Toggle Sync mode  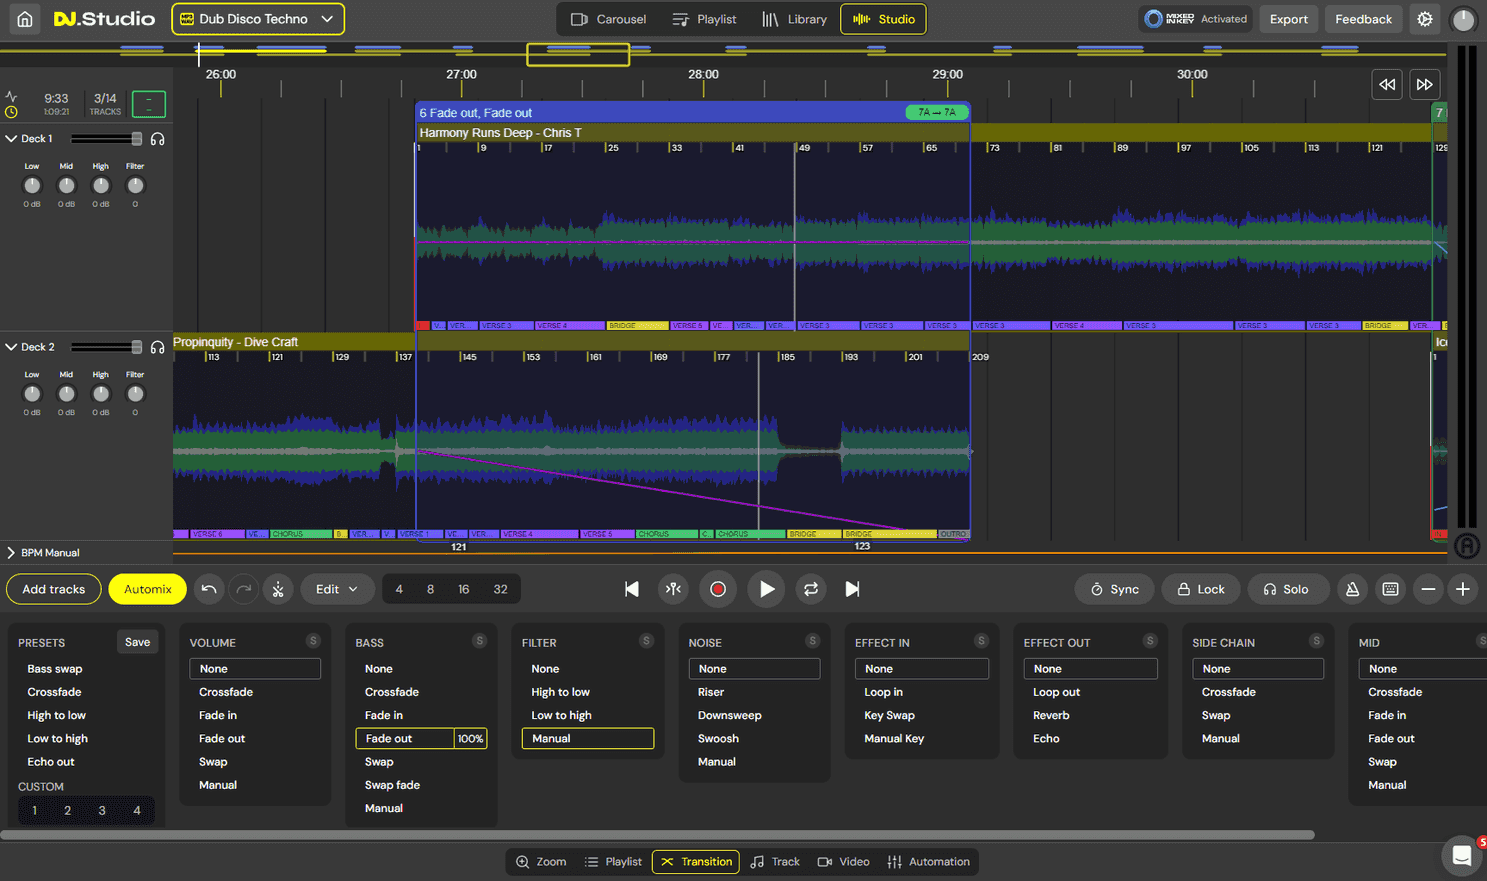point(1114,589)
